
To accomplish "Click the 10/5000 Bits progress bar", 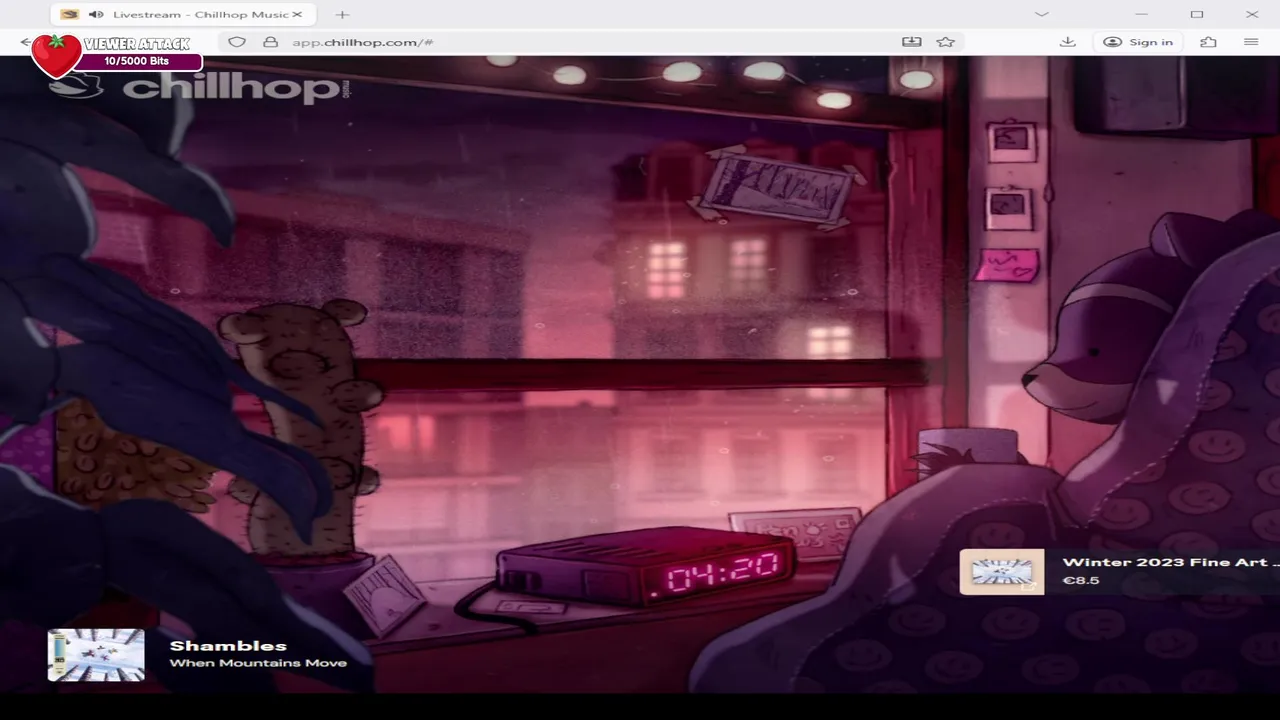I will click(x=142, y=61).
